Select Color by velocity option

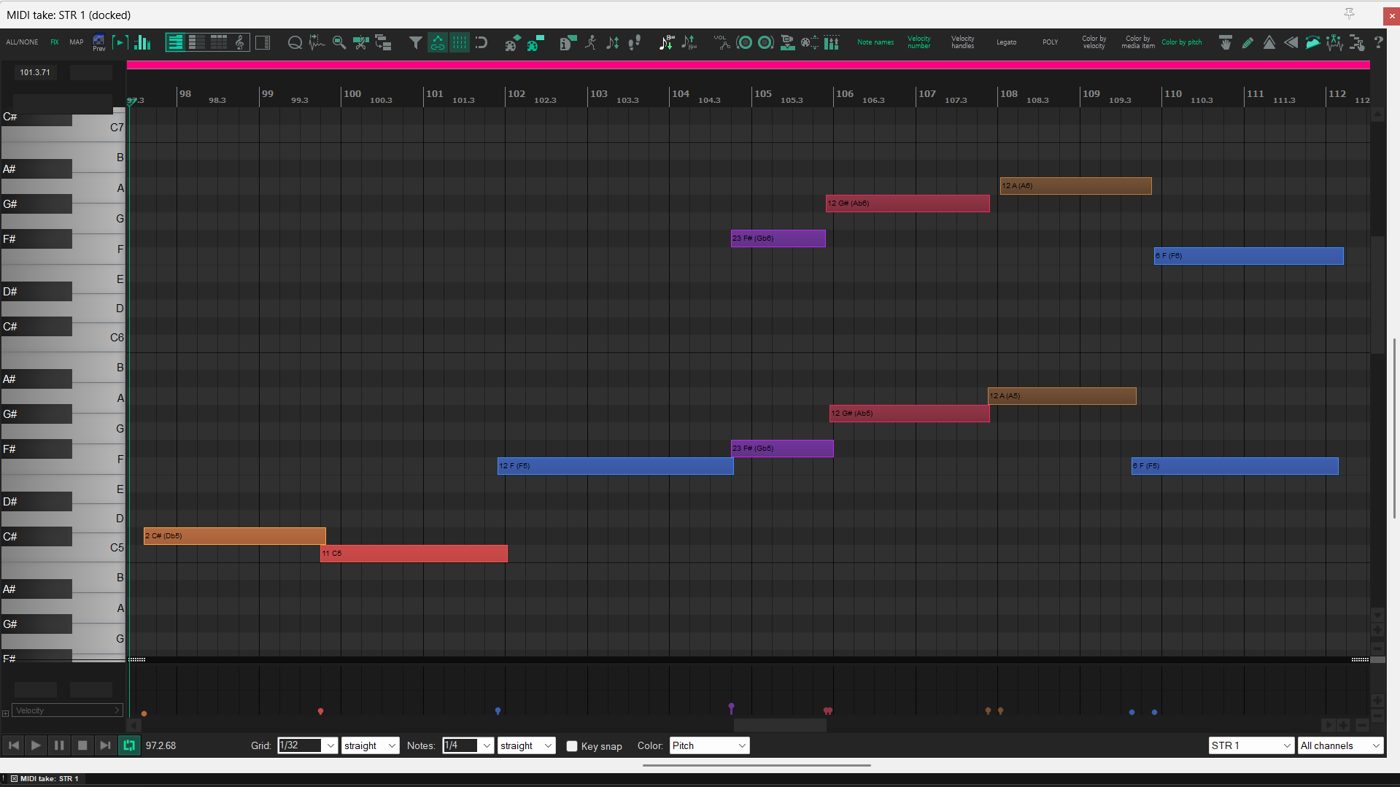tap(1094, 42)
